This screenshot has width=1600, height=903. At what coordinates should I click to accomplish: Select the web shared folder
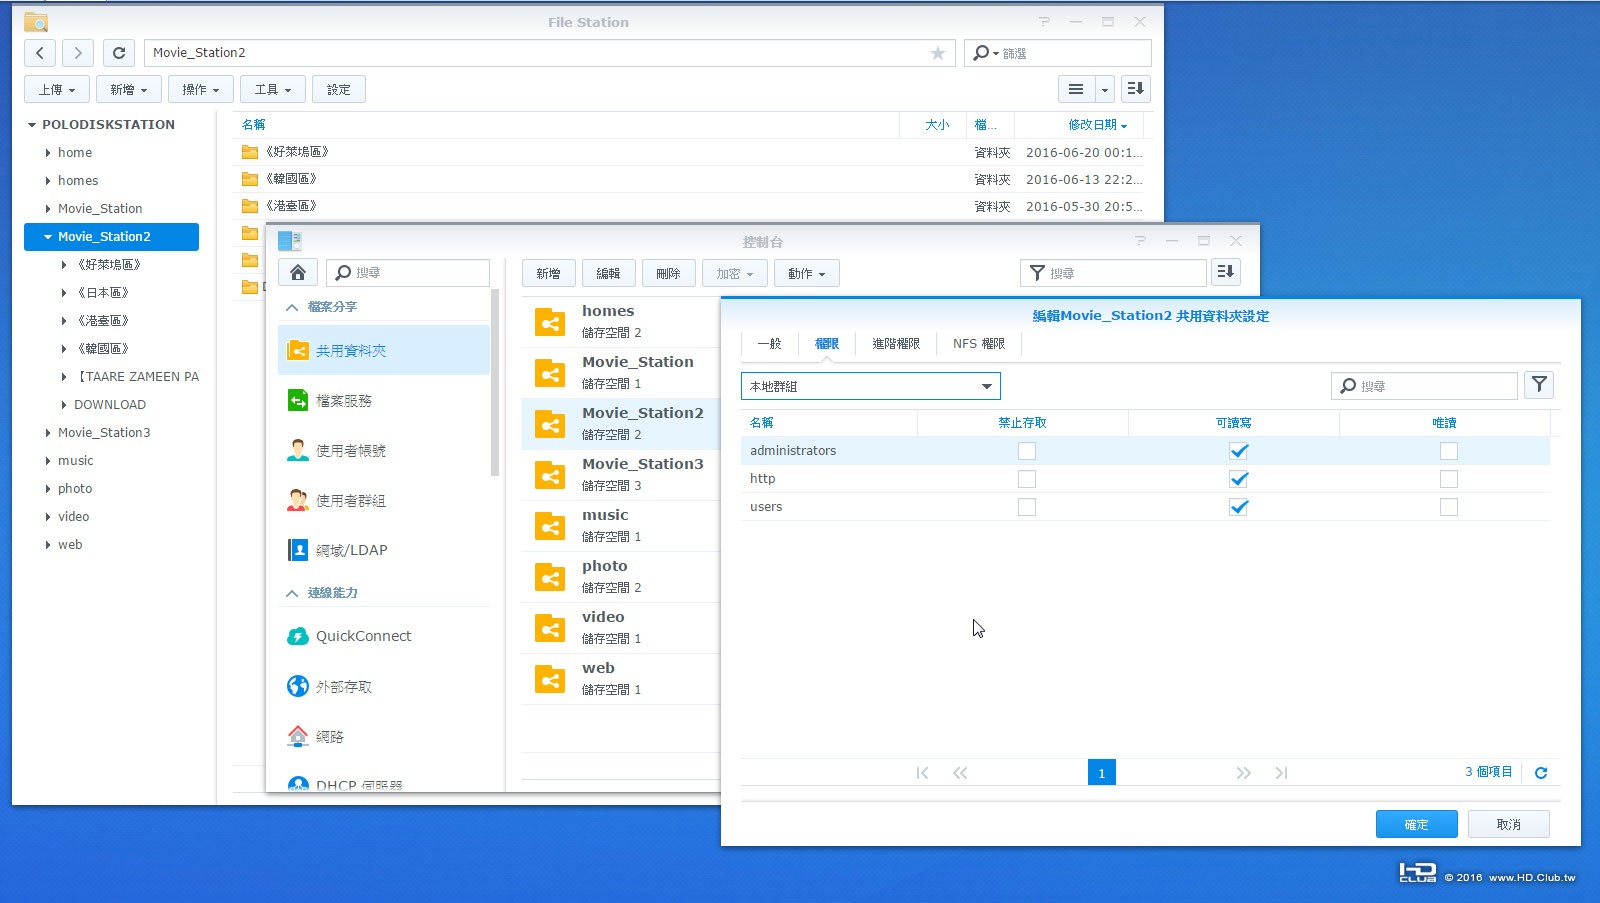click(x=620, y=678)
